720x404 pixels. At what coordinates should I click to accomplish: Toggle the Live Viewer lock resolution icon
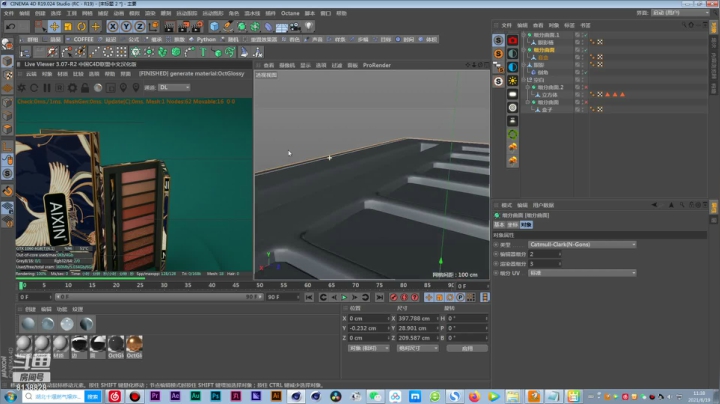click(x=85, y=87)
